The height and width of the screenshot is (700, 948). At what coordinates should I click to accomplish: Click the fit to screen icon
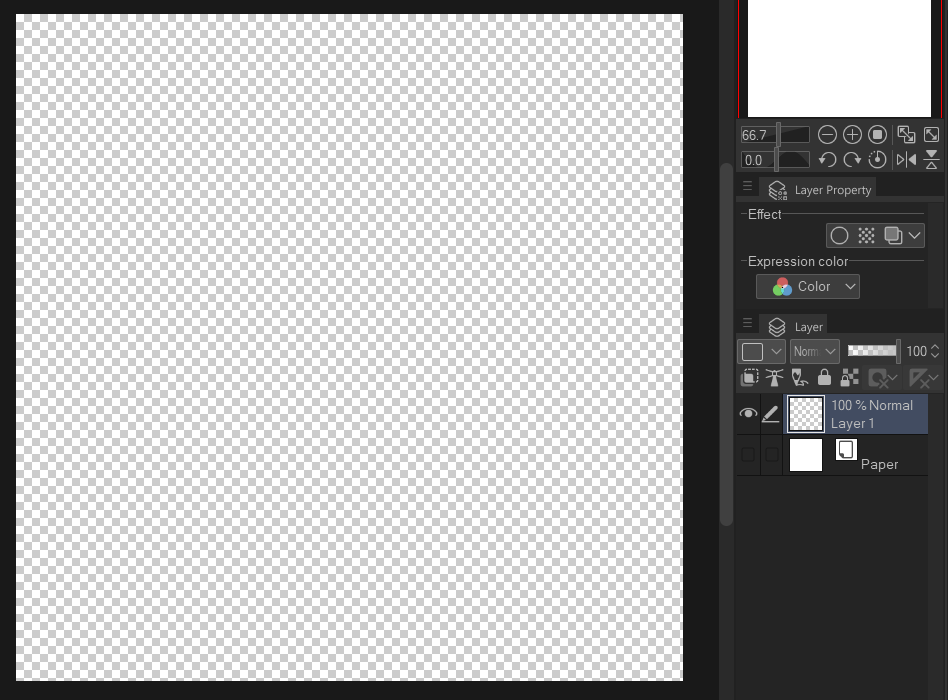coord(931,134)
